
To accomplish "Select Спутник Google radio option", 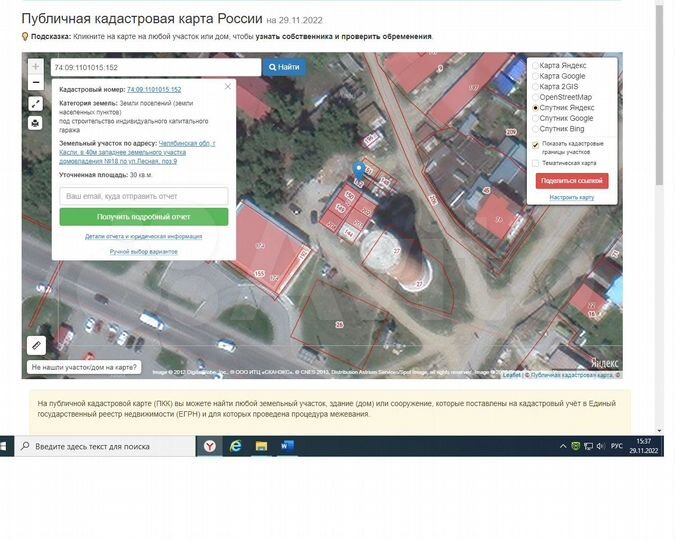I will (536, 118).
